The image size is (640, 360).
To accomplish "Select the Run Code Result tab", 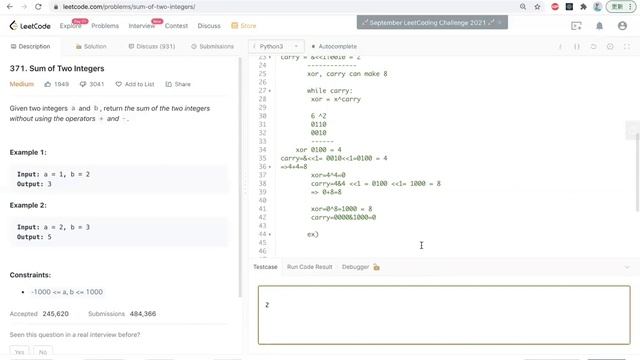I will click(309, 267).
